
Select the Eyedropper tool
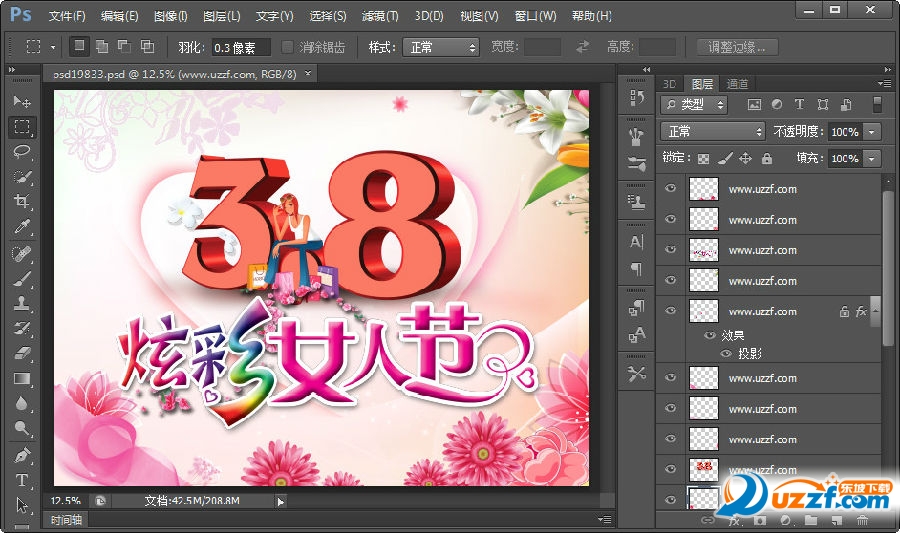pos(22,228)
